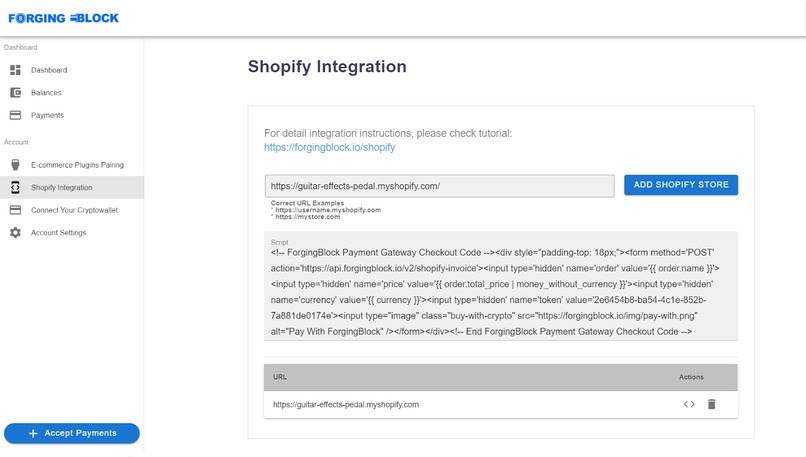Show script code for guitar-effects-pedal store
The image size is (806, 457).
point(689,404)
